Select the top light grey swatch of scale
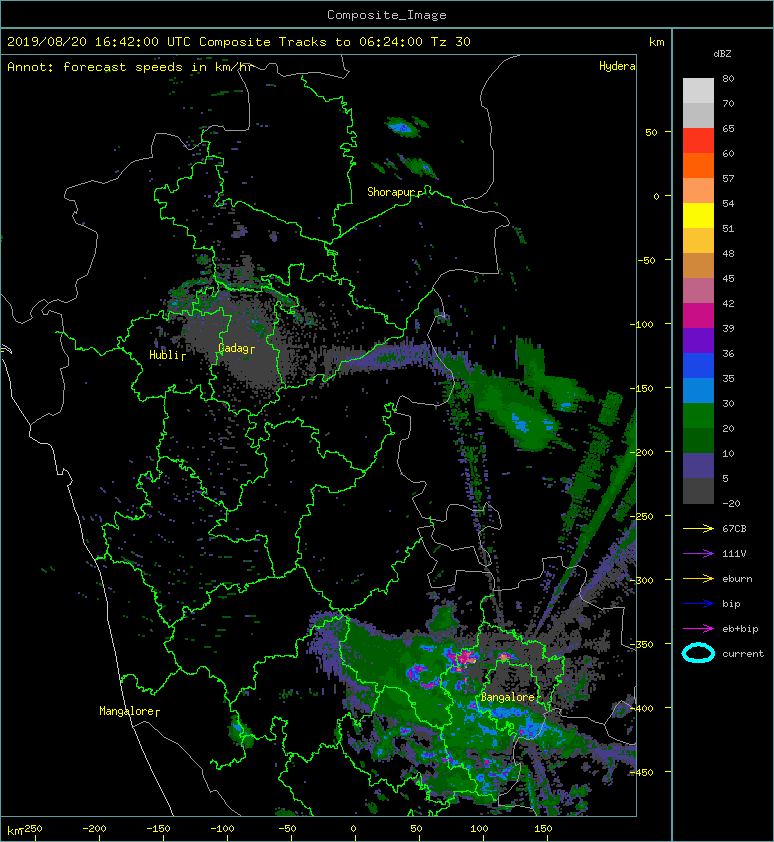Screen dimensions: 774x842 pyautogui.click(x=698, y=91)
